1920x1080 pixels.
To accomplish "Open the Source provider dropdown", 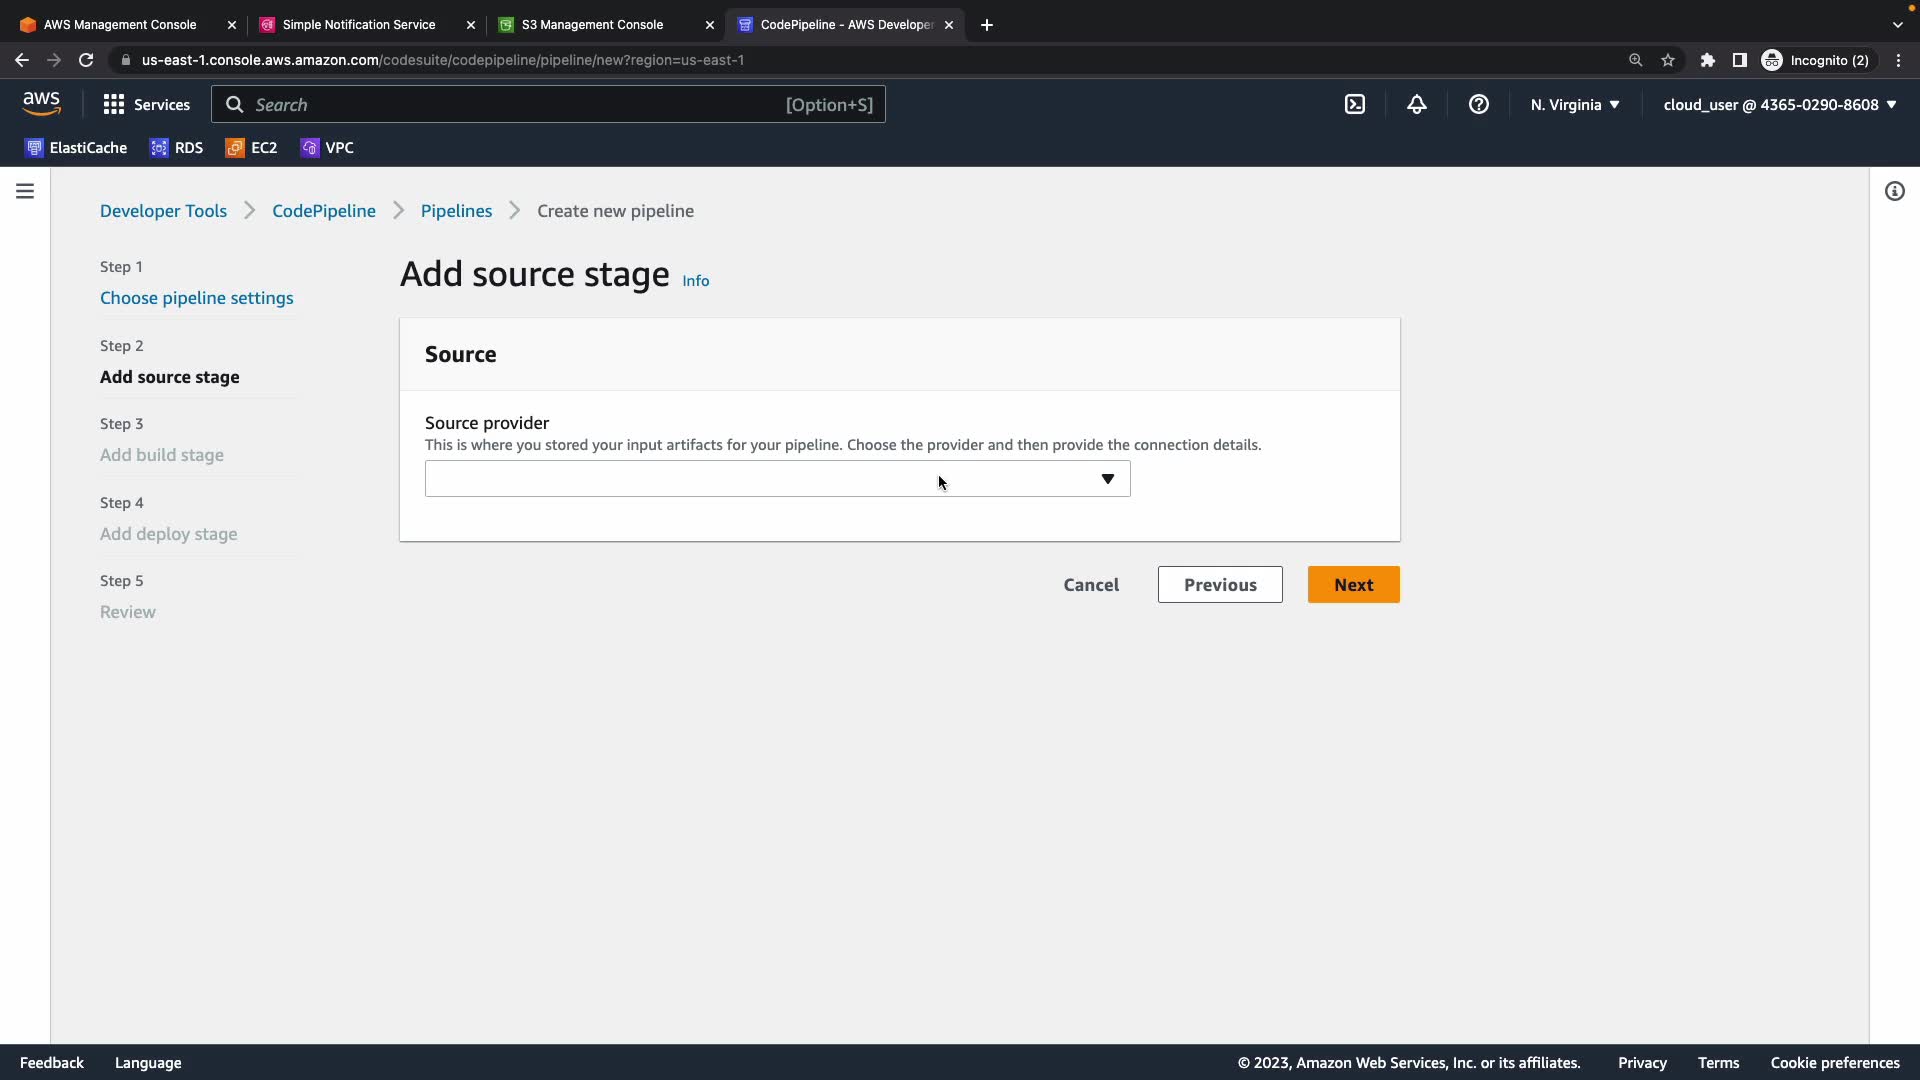I will click(x=777, y=479).
